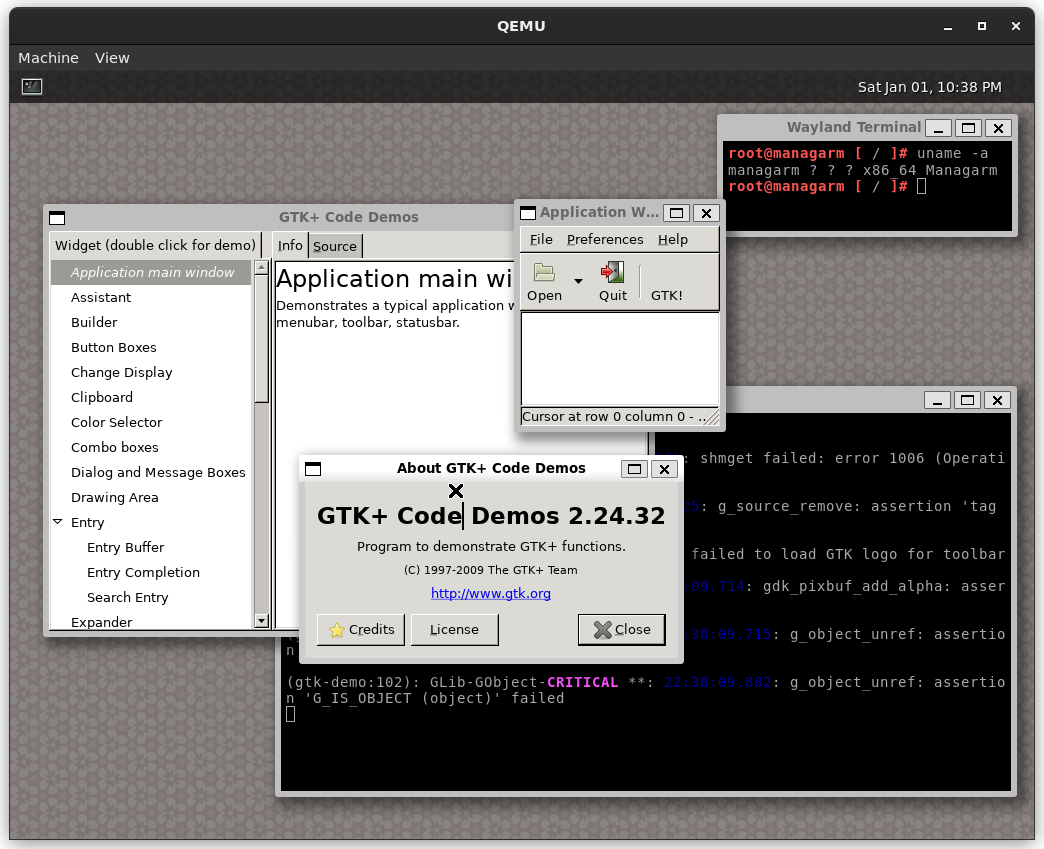Click the demo list scrollbar up arrow
The image size is (1044, 849).
coord(262,268)
